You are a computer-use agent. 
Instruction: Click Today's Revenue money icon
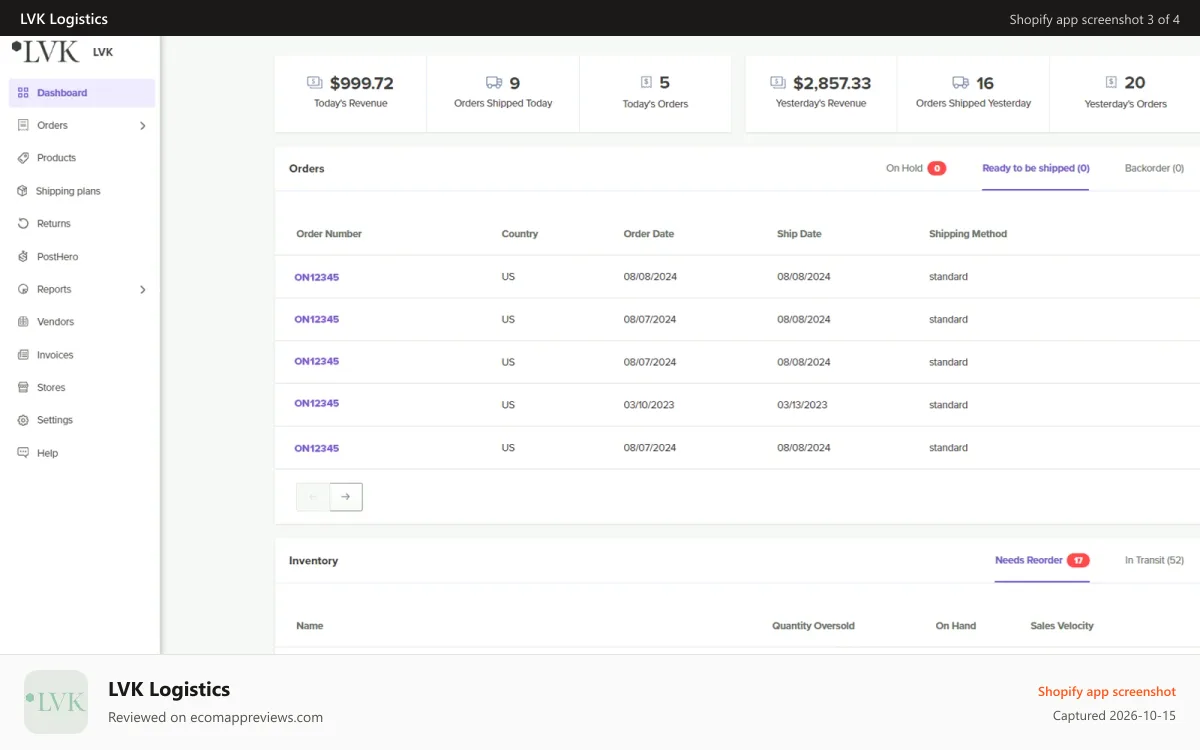pos(315,83)
